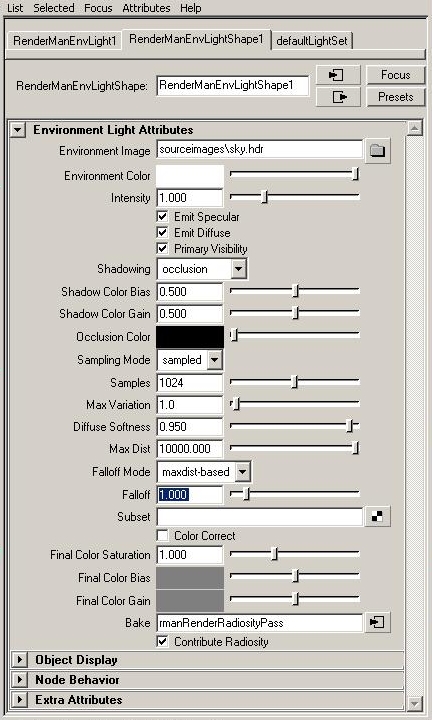Click the load input connection icon near Focus
This screenshot has height=720, width=432.
(338, 75)
